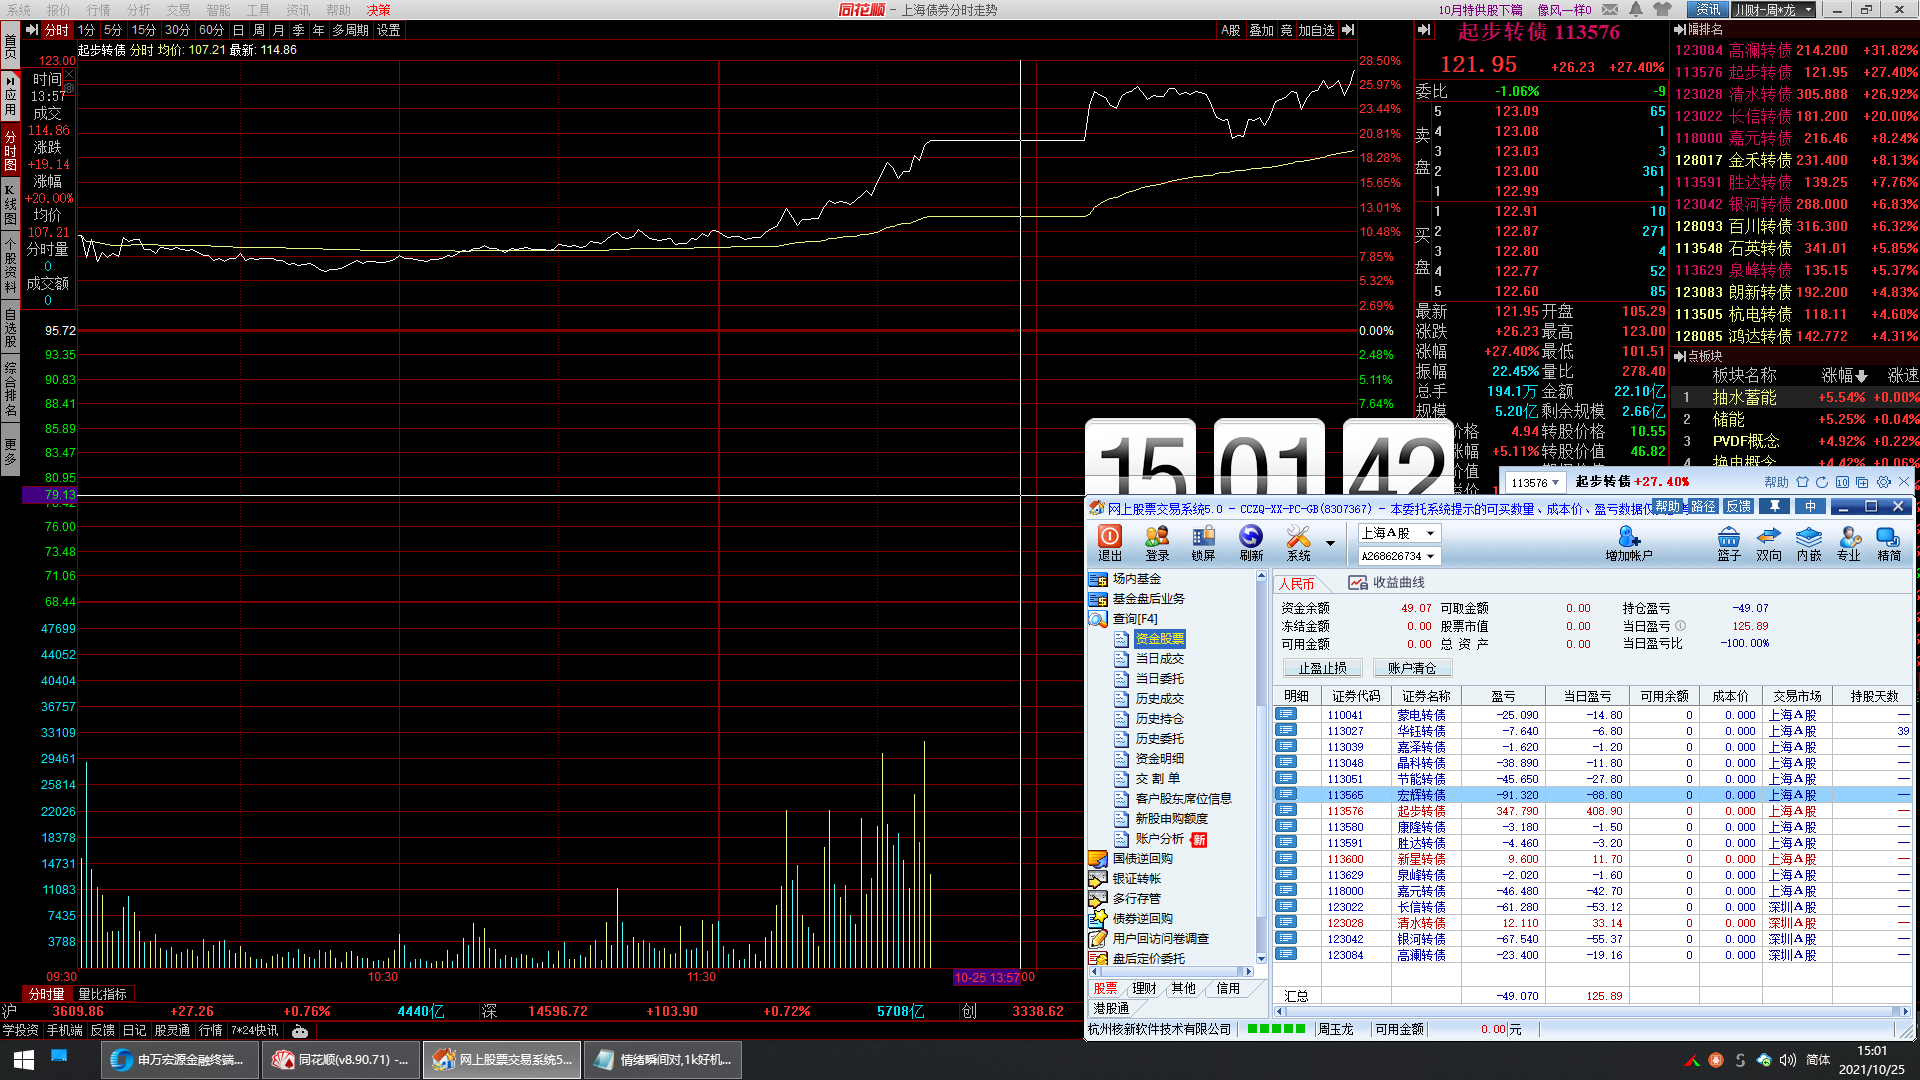The width and height of the screenshot is (1920, 1080).
Task: Open the mail icon in top bar
Action: [x=1610, y=9]
